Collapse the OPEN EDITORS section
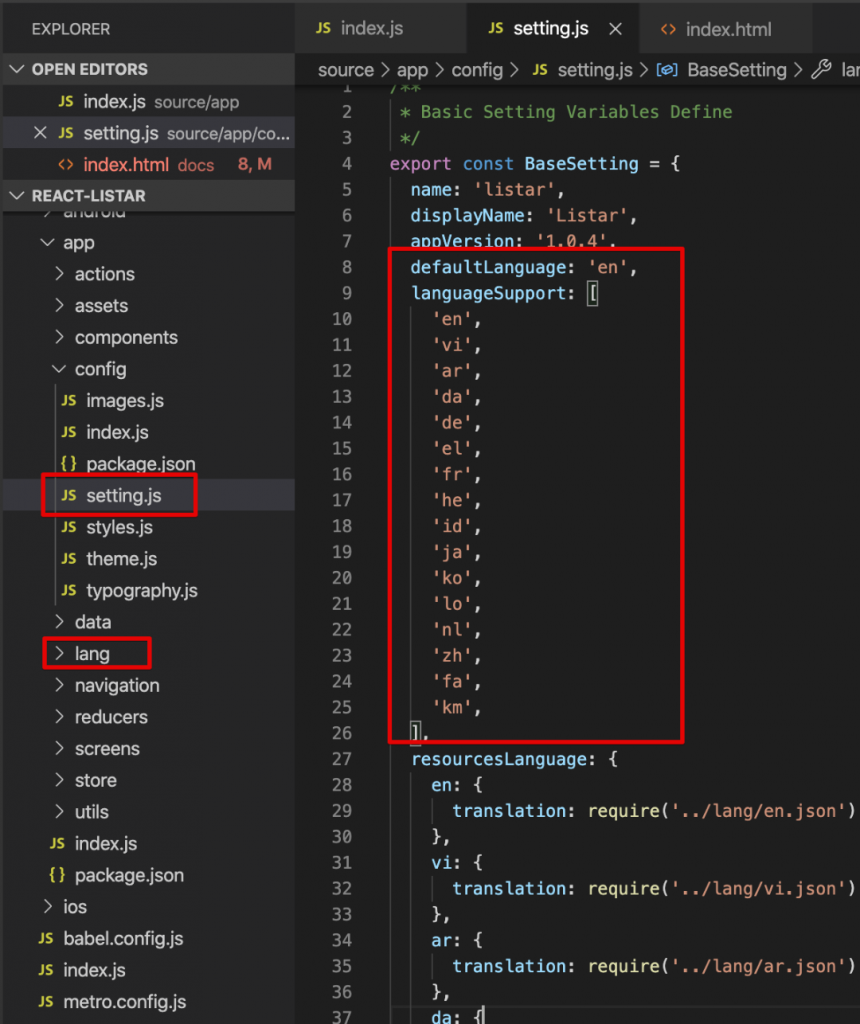Screen dimensions: 860x1024 pos(17,69)
